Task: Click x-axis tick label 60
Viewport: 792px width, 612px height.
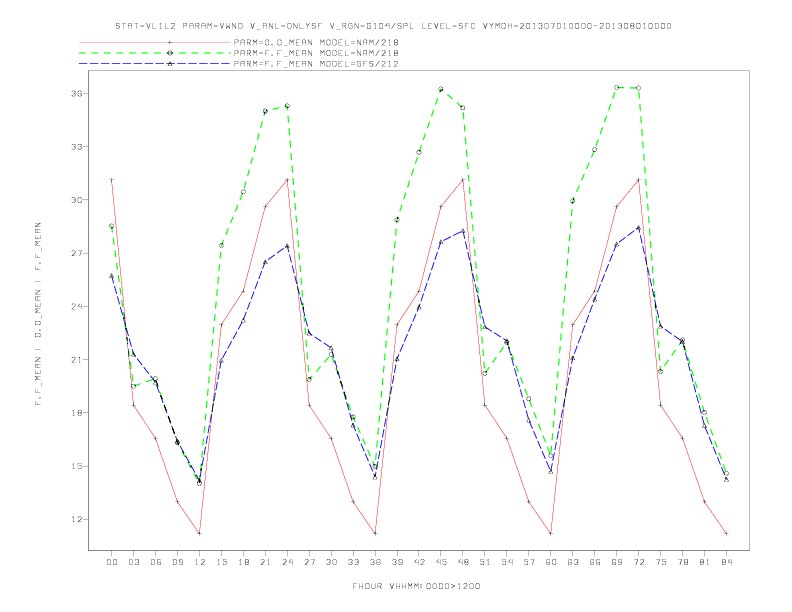Action: tap(551, 562)
